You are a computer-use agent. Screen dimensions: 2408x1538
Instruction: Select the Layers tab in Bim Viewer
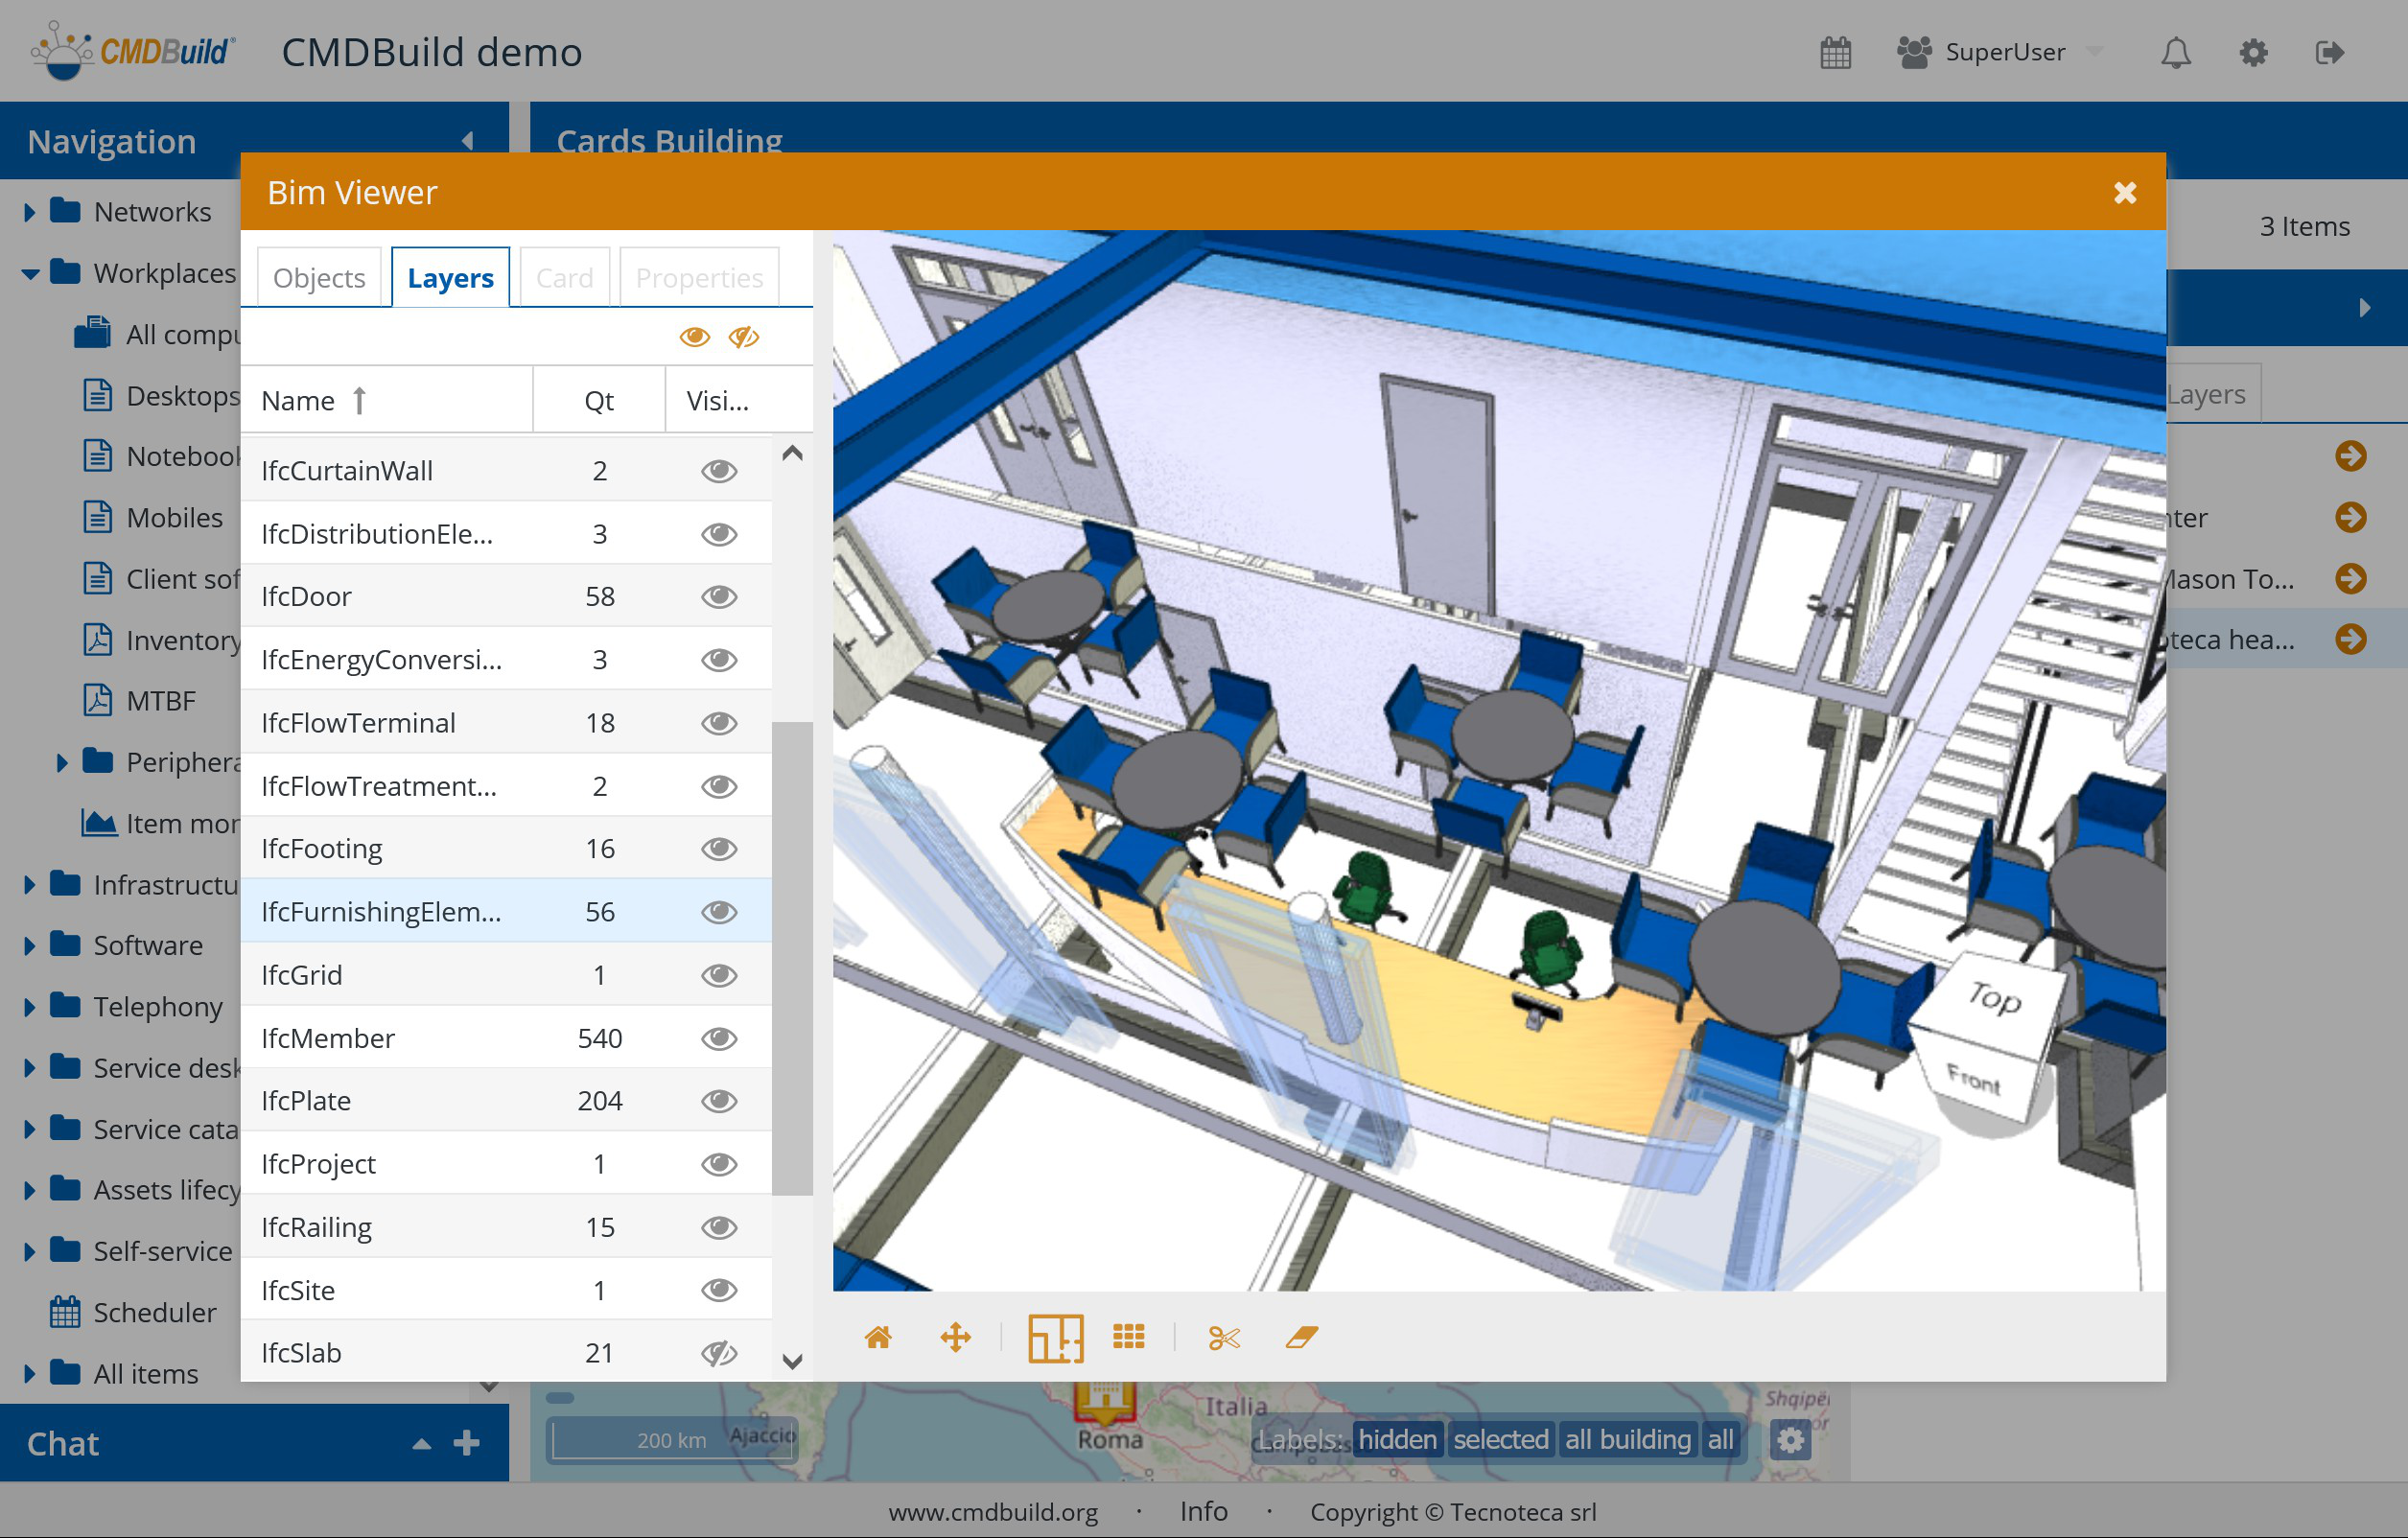(450, 277)
